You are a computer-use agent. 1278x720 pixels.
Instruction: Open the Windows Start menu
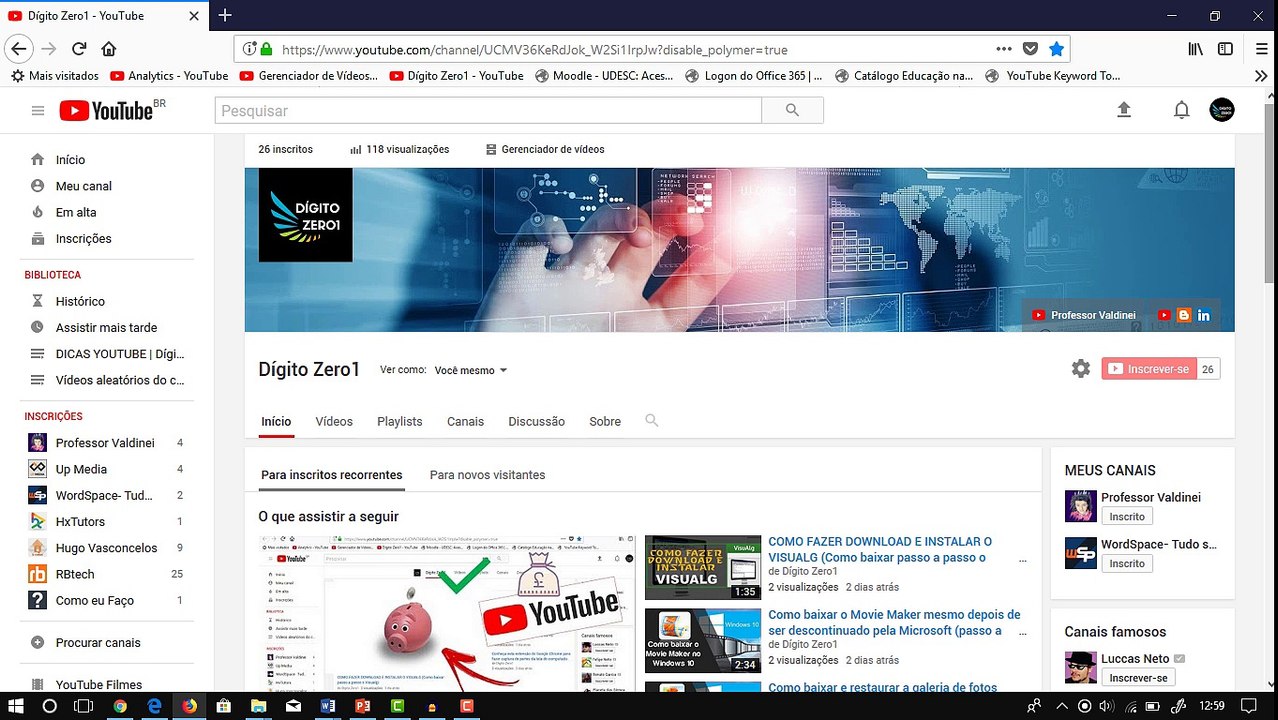(x=16, y=706)
